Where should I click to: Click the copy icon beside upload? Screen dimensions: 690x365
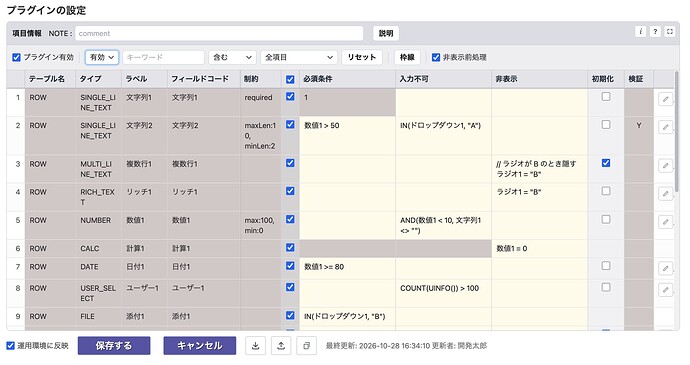306,346
